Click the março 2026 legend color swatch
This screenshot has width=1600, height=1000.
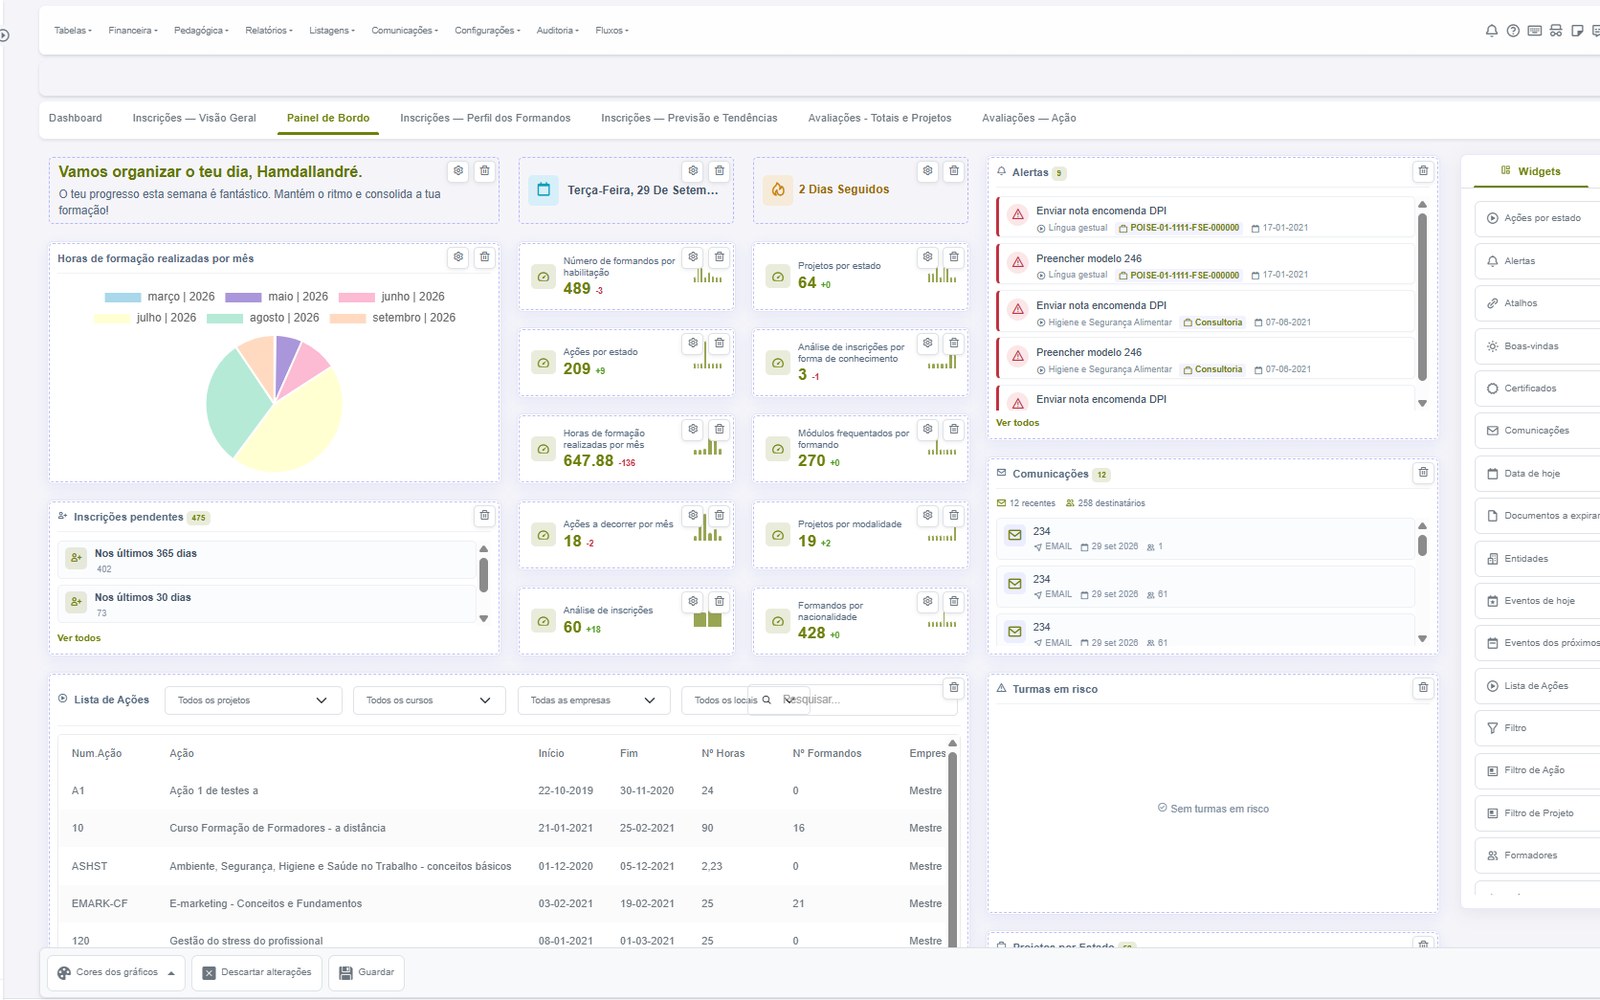point(123,297)
